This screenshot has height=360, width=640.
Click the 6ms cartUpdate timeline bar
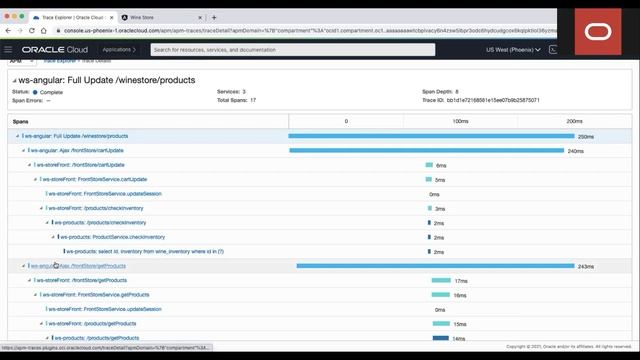[x=429, y=165]
